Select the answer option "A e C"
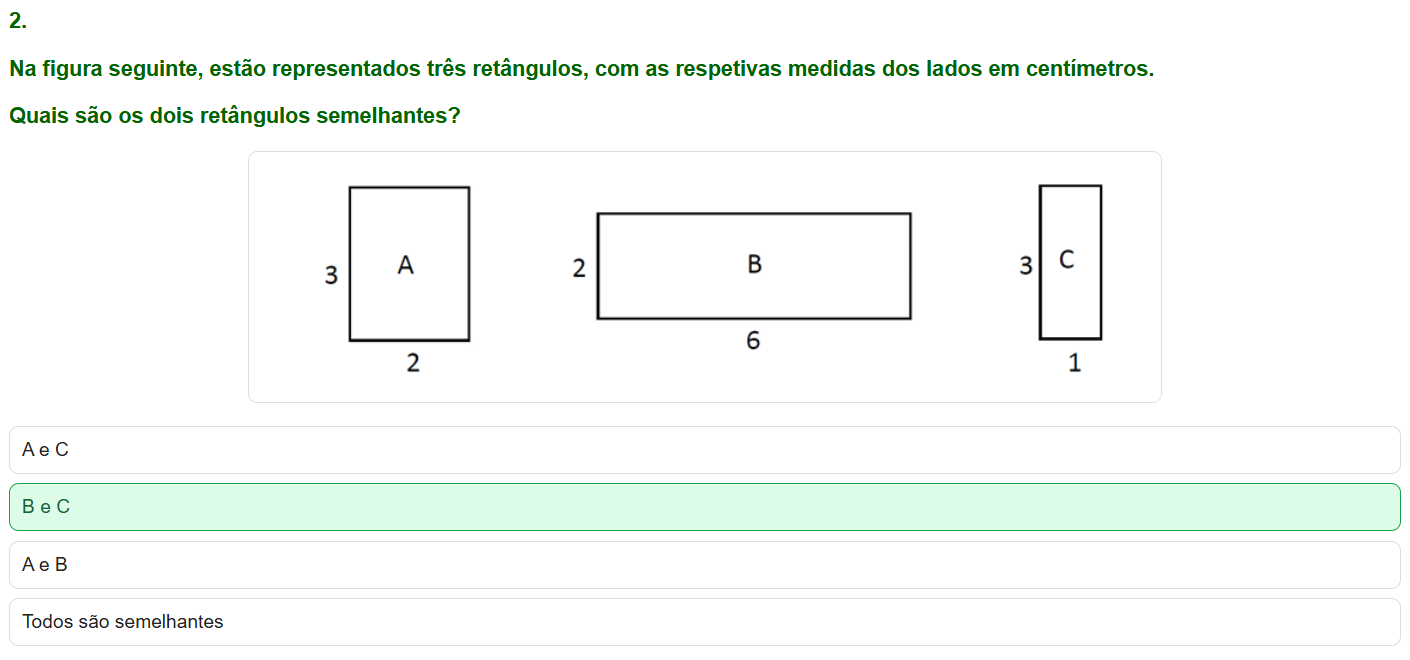The height and width of the screenshot is (660, 1410). coord(704,450)
